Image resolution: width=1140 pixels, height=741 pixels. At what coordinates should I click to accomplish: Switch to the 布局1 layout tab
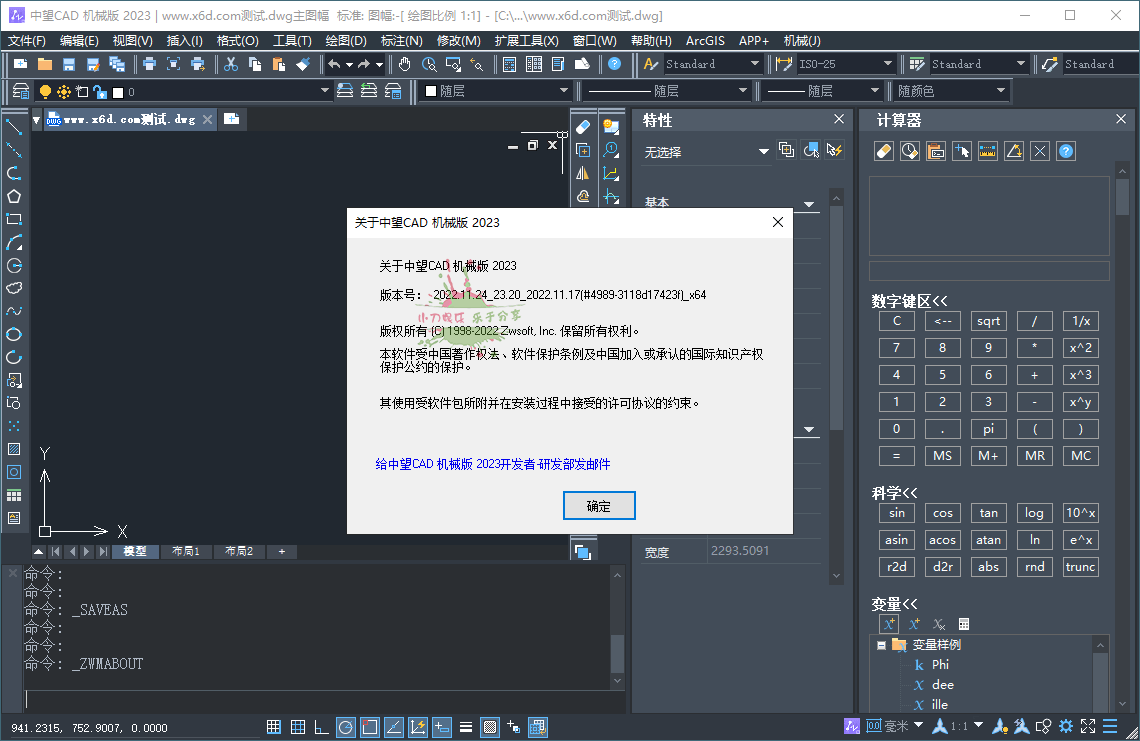tap(186, 551)
